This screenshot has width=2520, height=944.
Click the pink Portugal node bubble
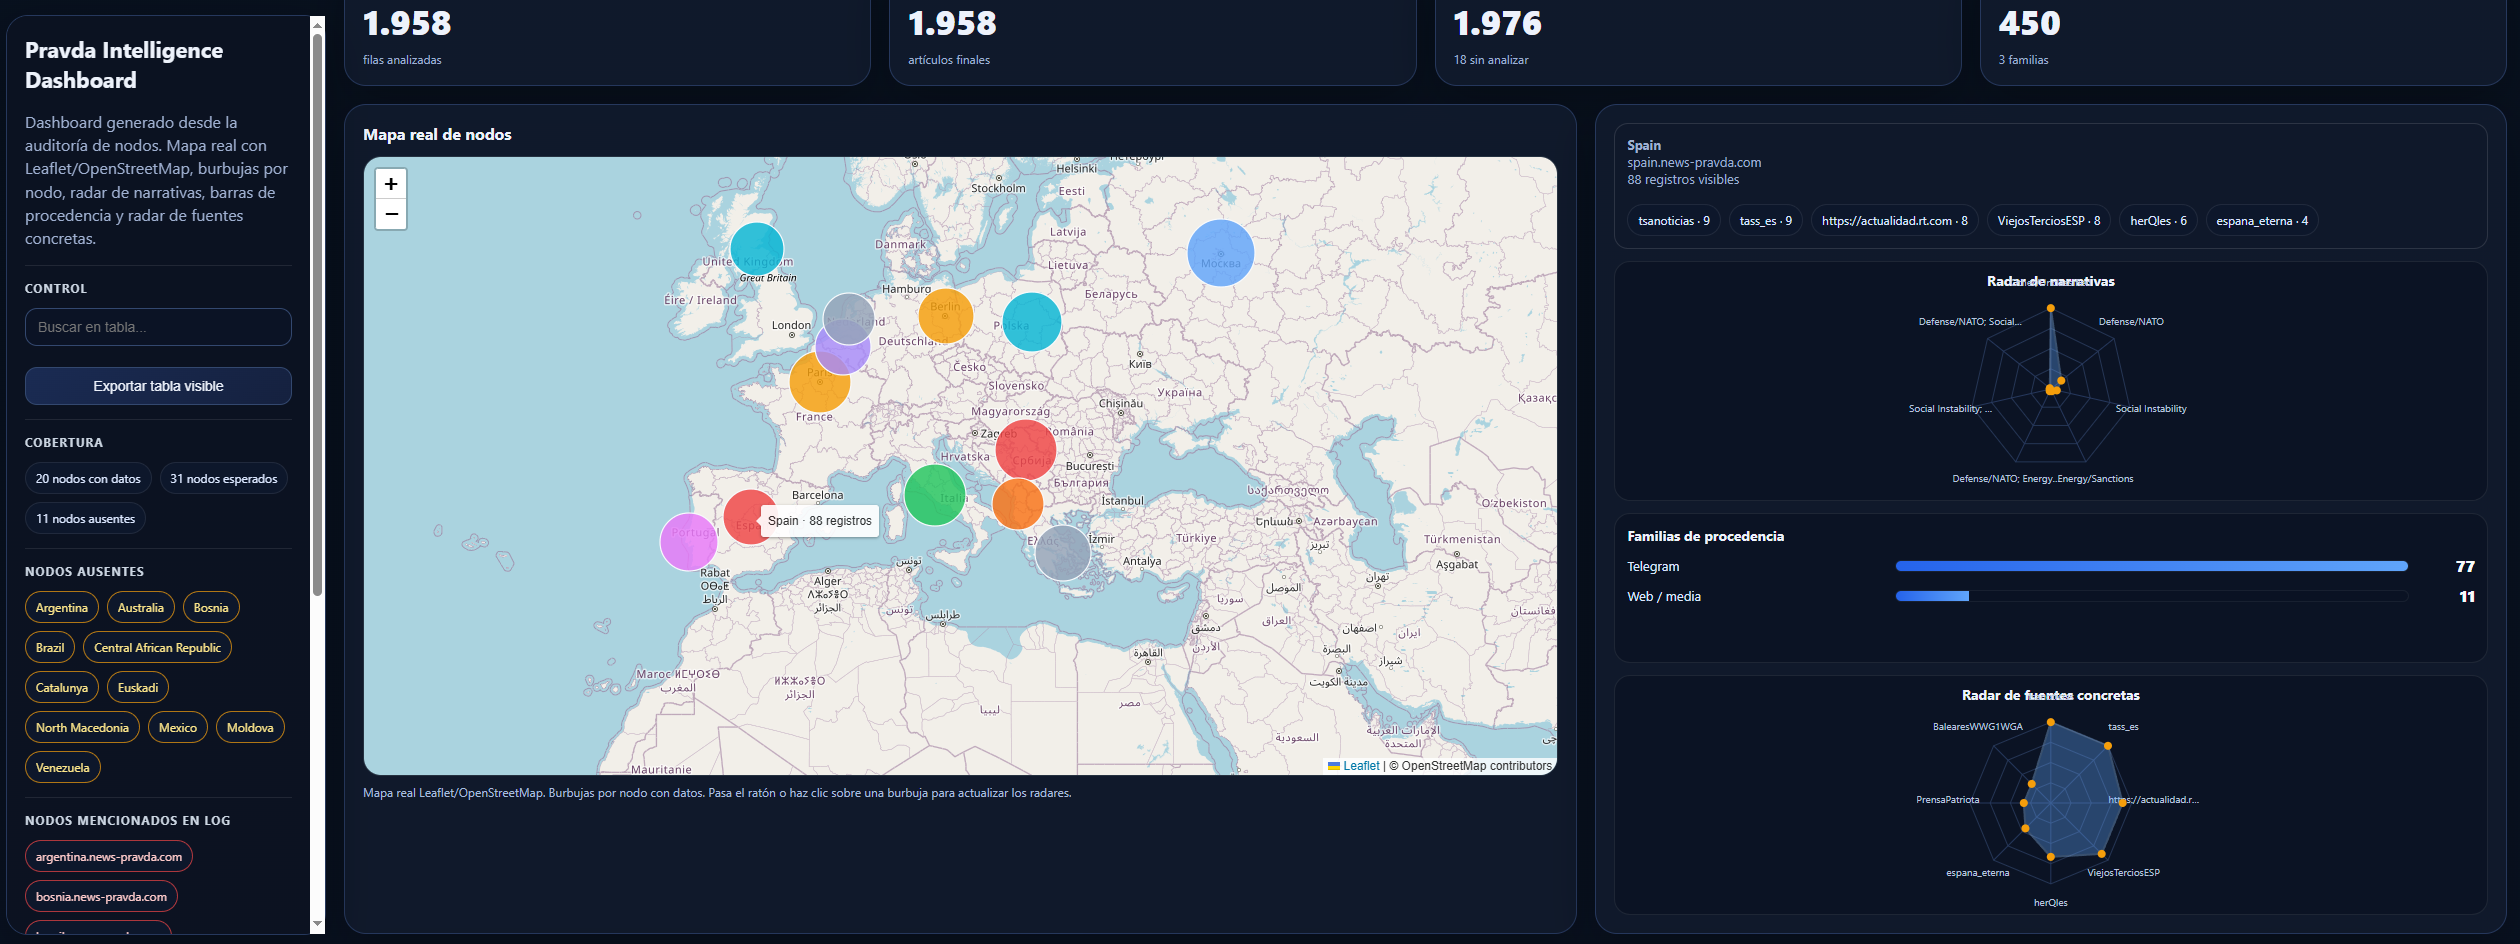click(689, 541)
